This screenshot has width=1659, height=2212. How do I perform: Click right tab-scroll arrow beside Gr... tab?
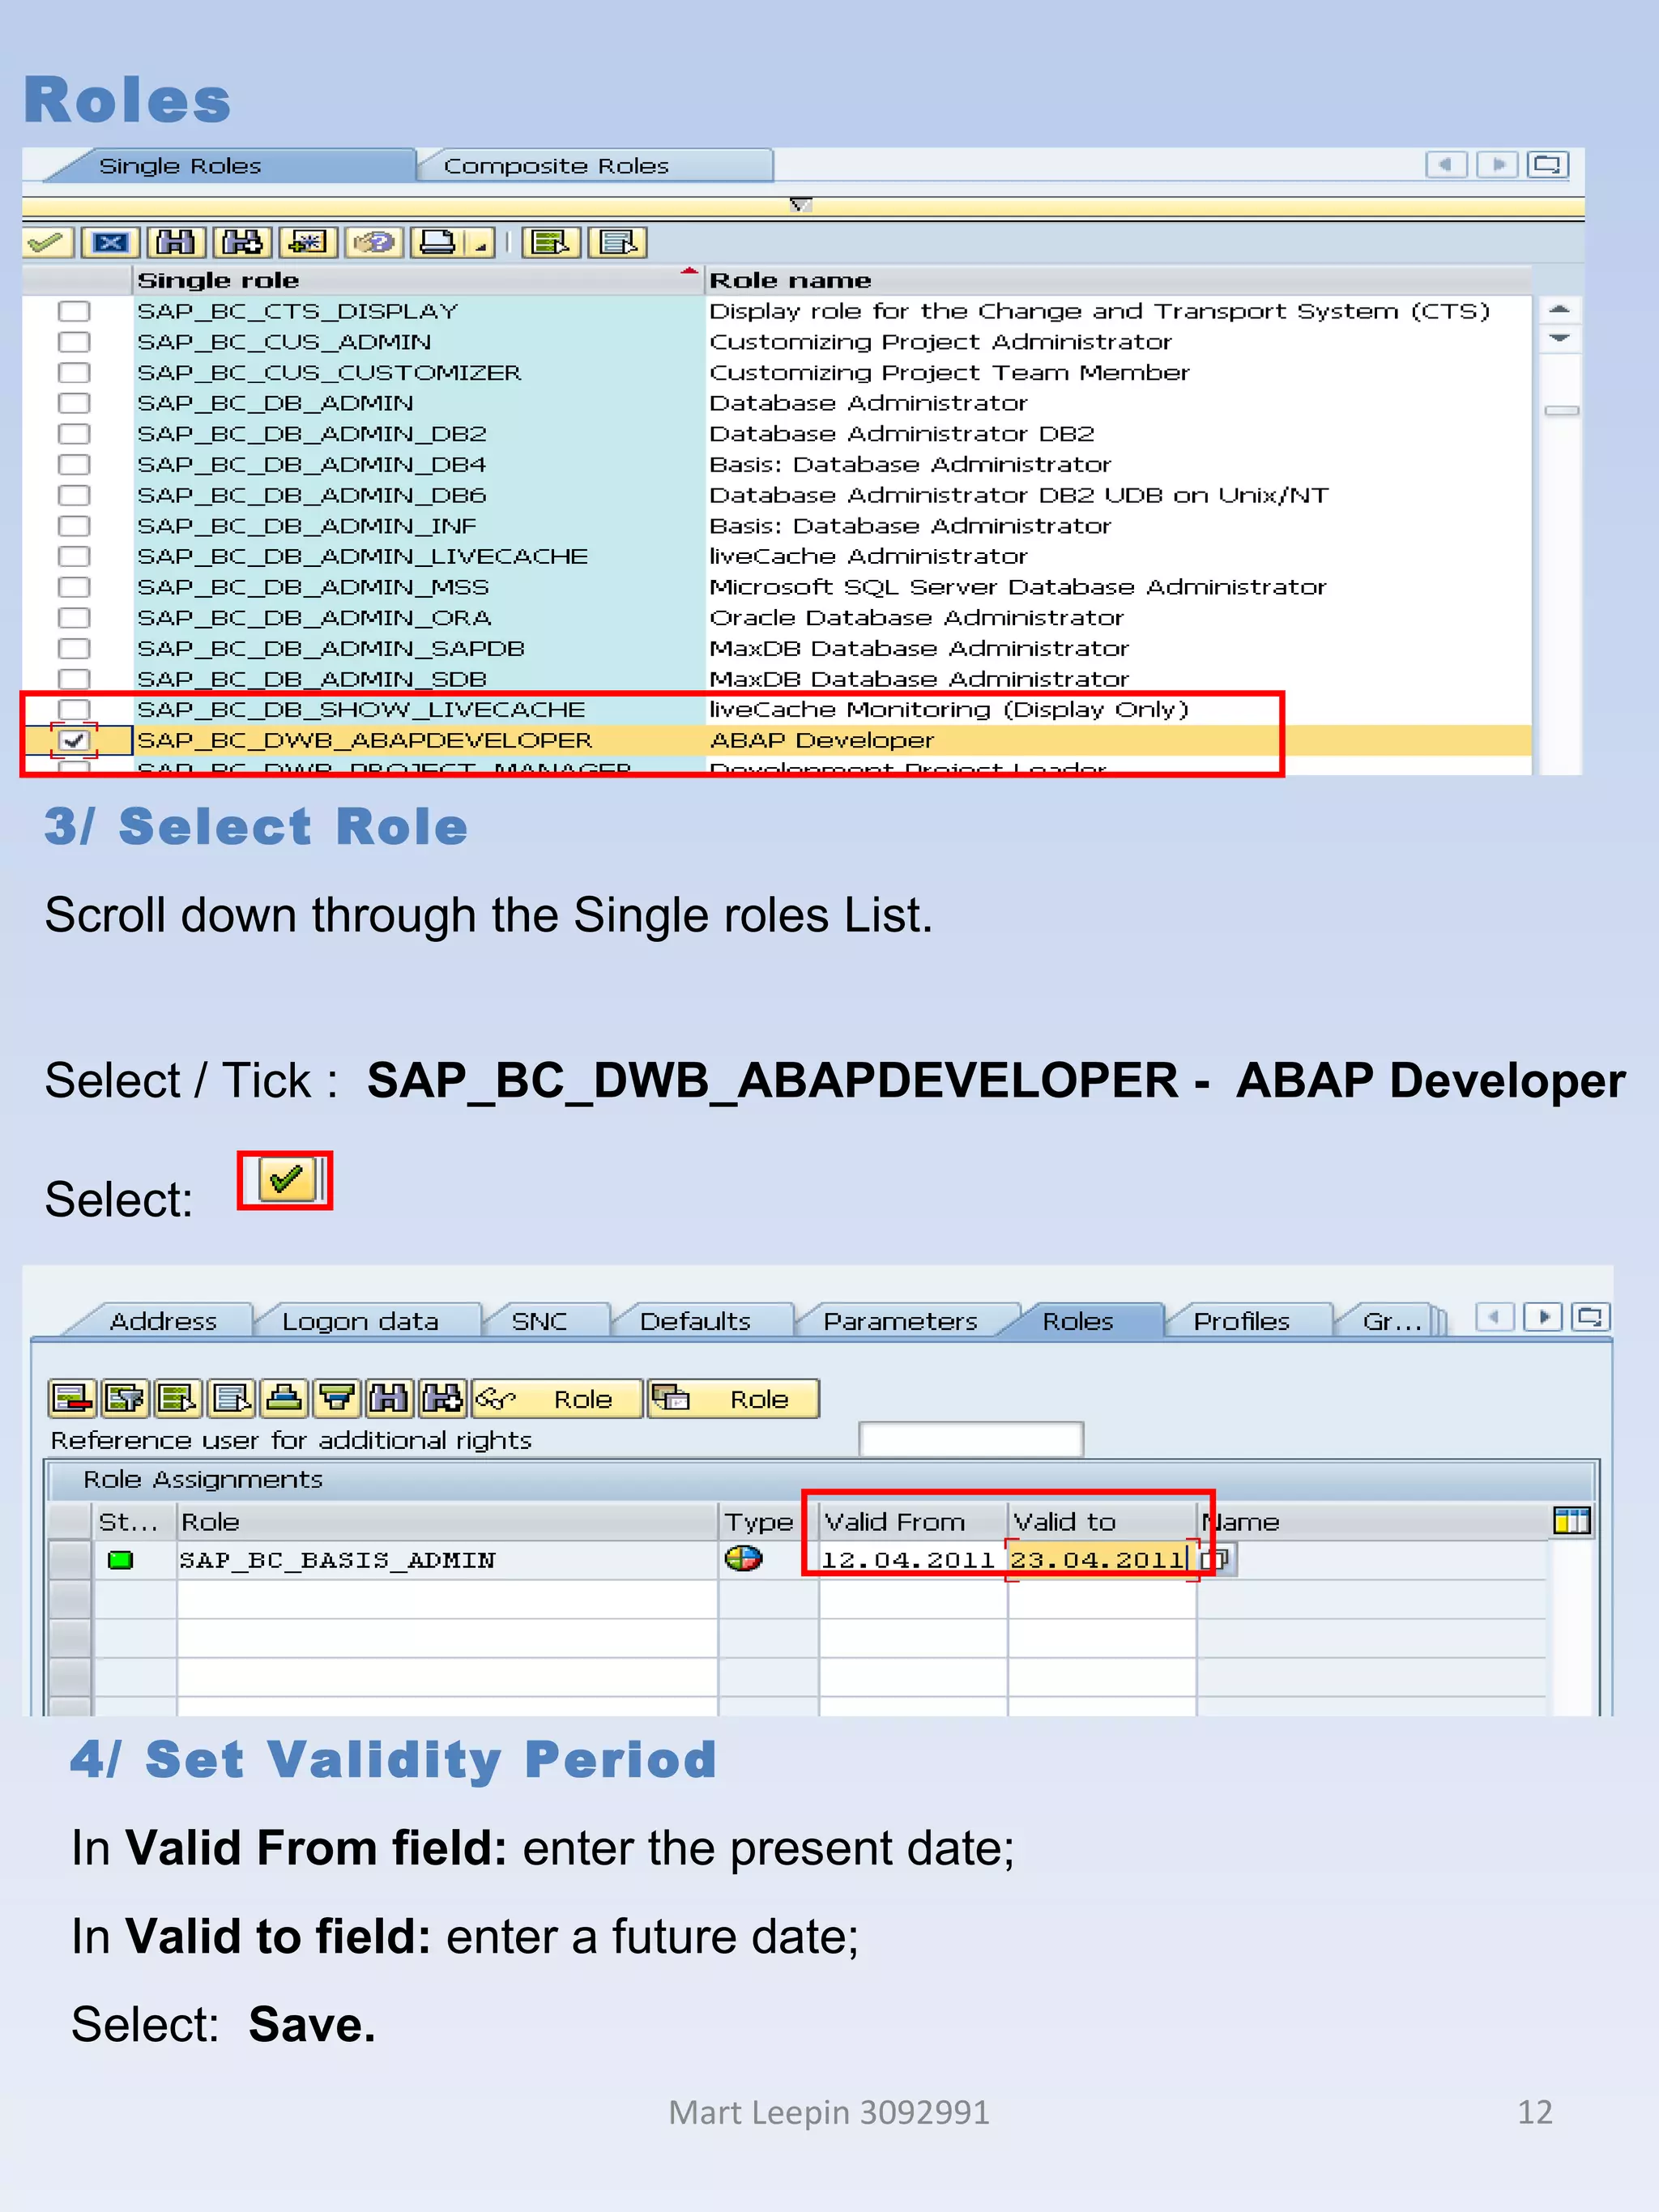tap(1543, 1317)
